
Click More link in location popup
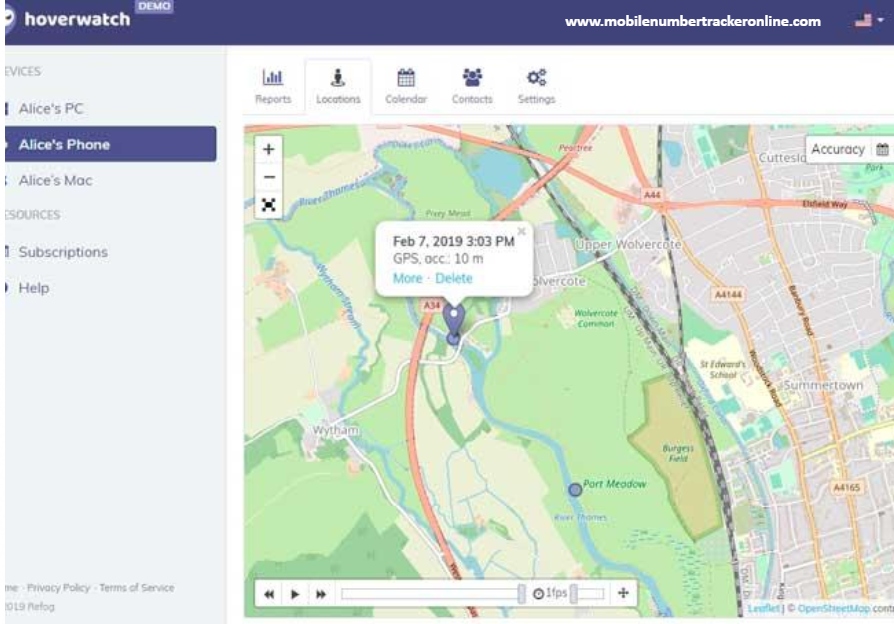407,278
